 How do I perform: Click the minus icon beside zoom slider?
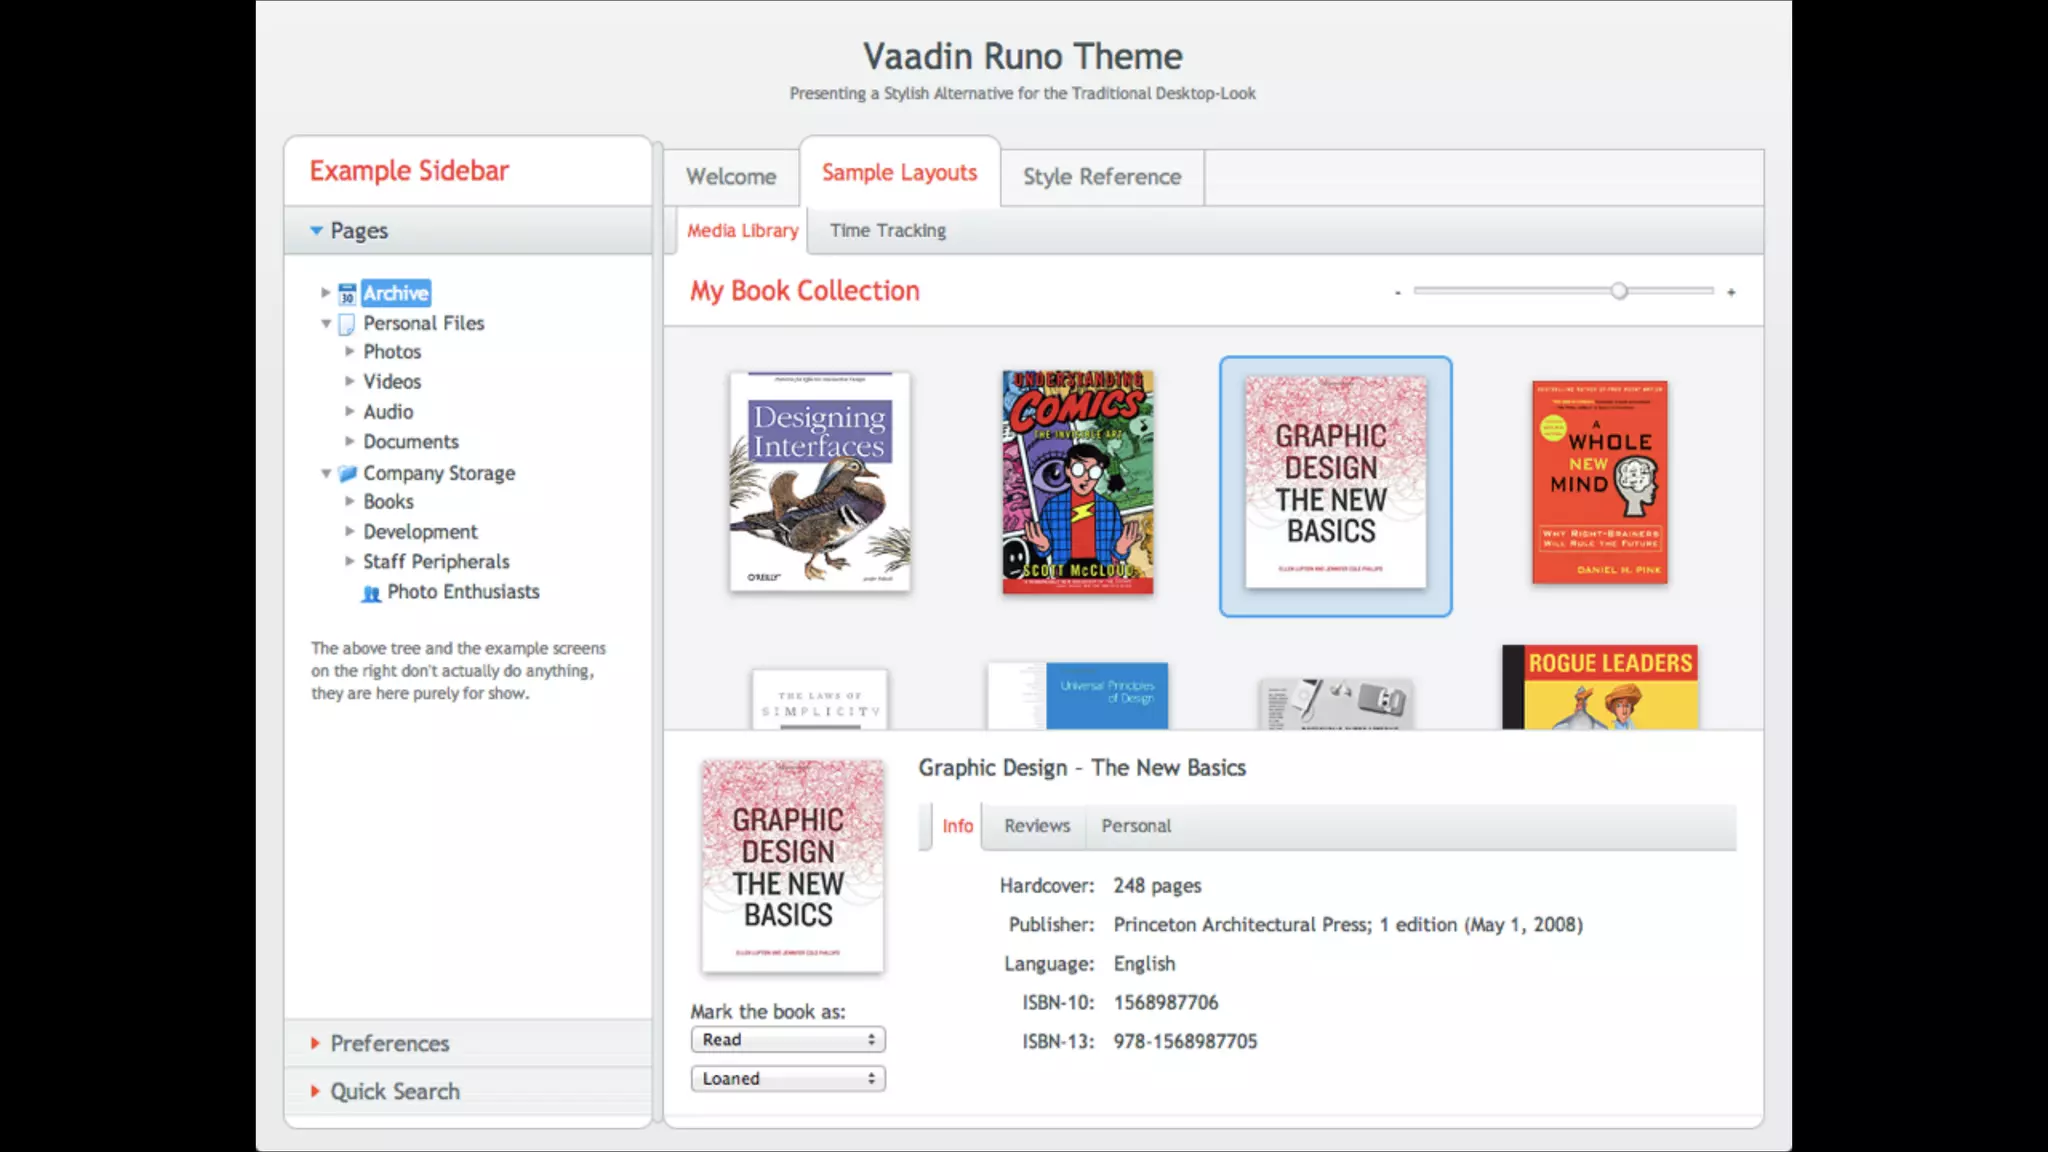(1397, 293)
